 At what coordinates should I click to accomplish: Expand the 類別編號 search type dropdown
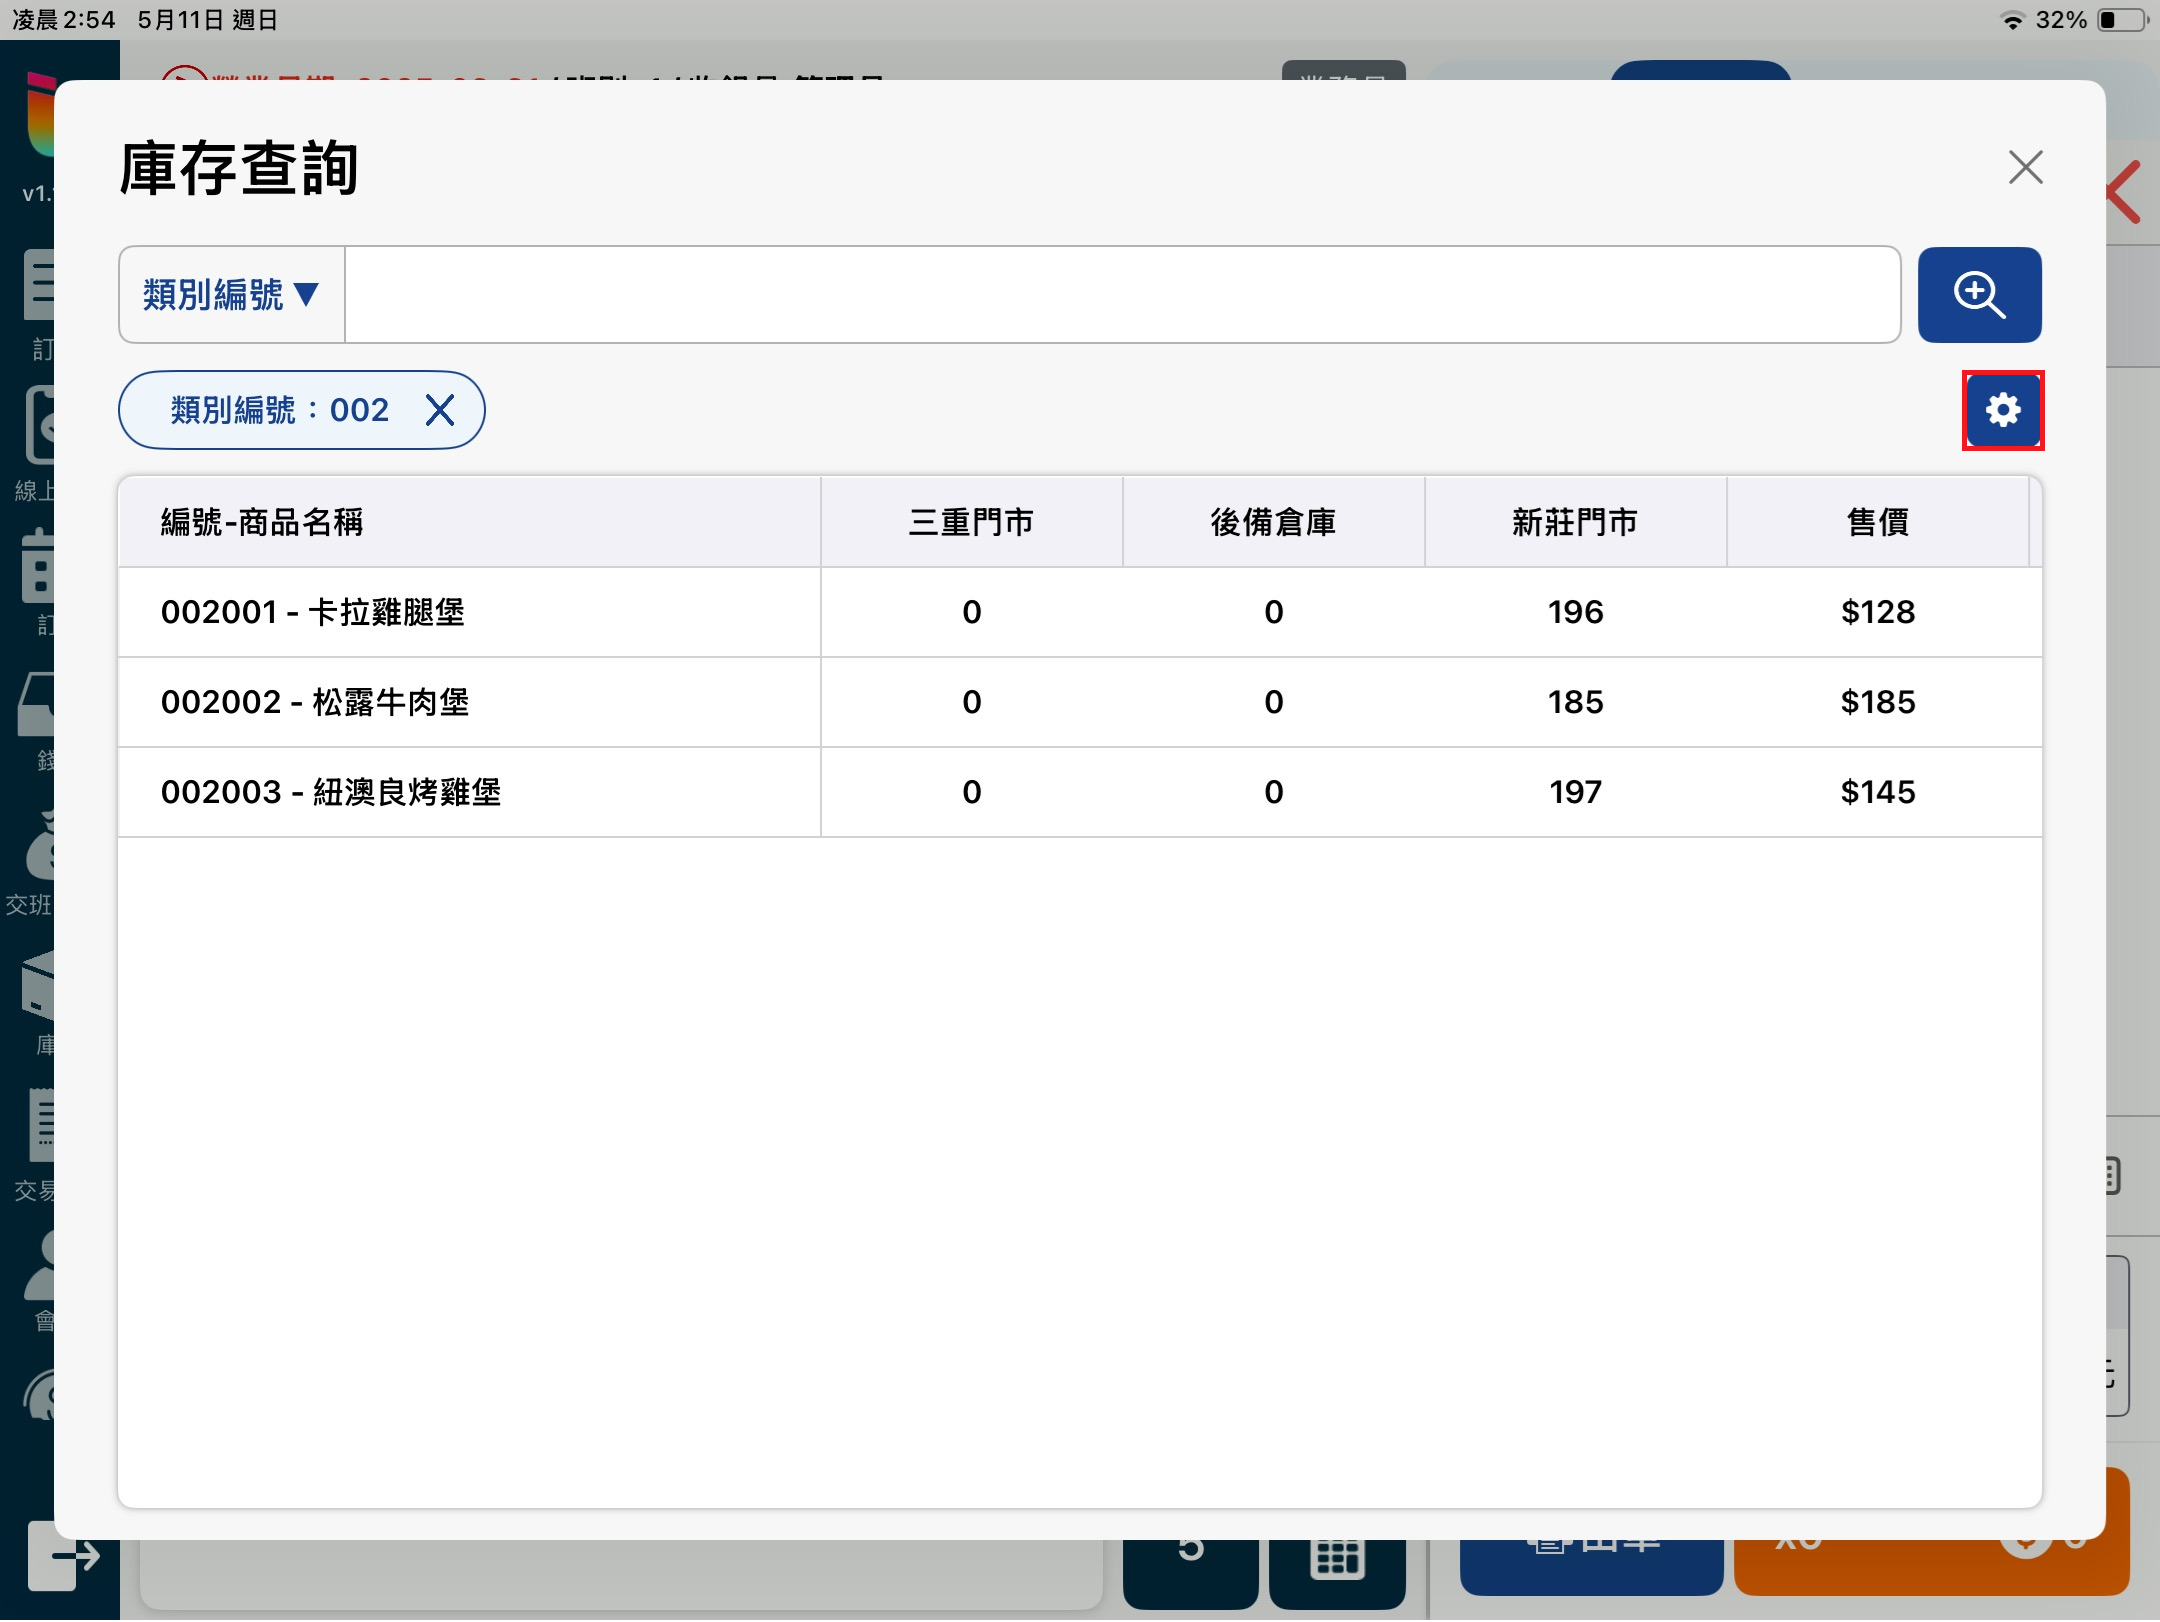point(232,295)
